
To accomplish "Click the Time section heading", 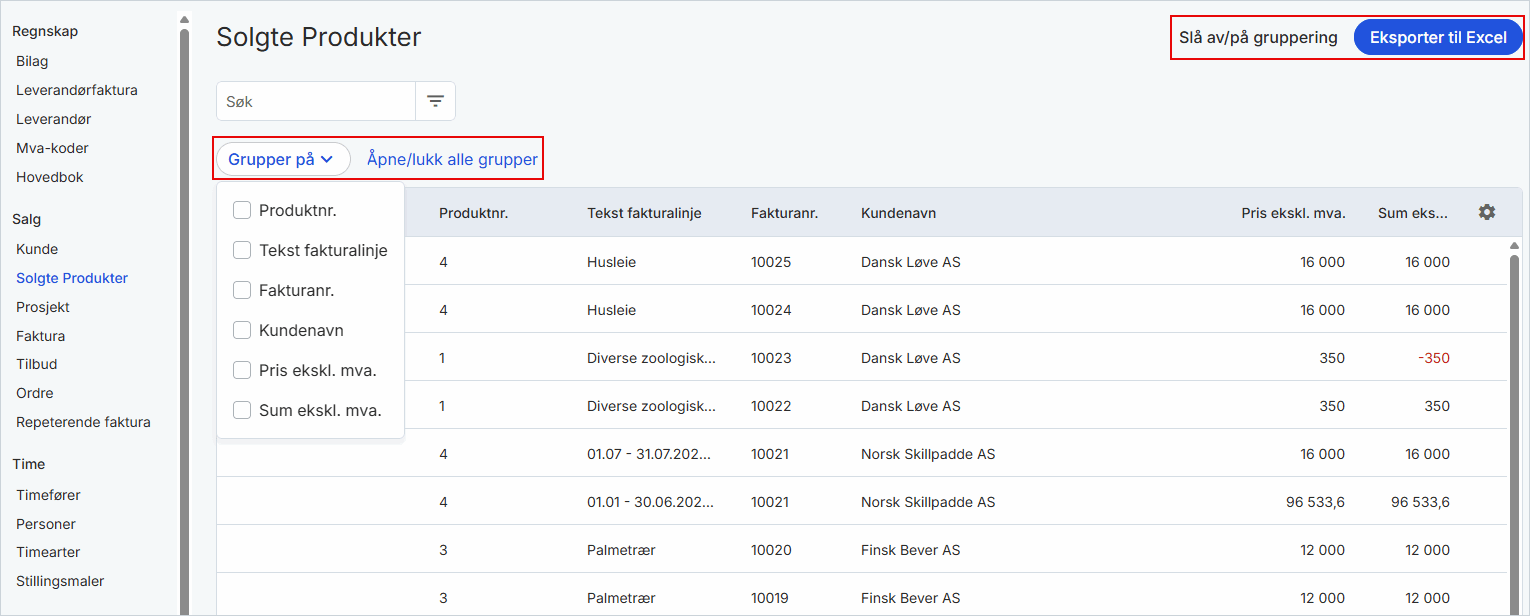I will [29, 464].
